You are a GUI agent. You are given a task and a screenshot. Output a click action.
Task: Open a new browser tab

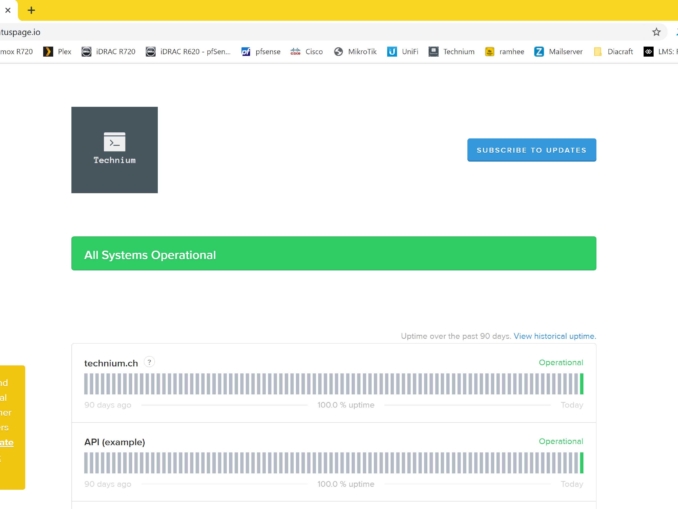tap(31, 10)
